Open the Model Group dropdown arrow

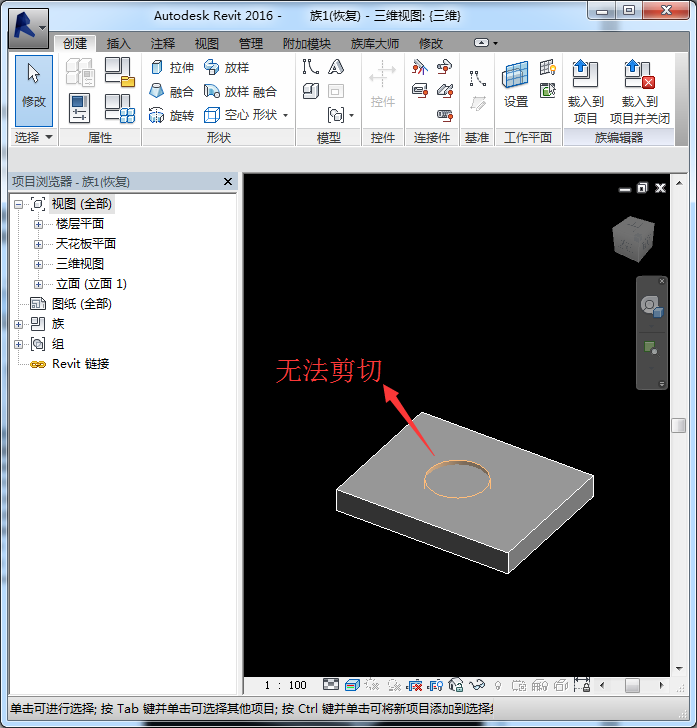pyautogui.click(x=352, y=115)
